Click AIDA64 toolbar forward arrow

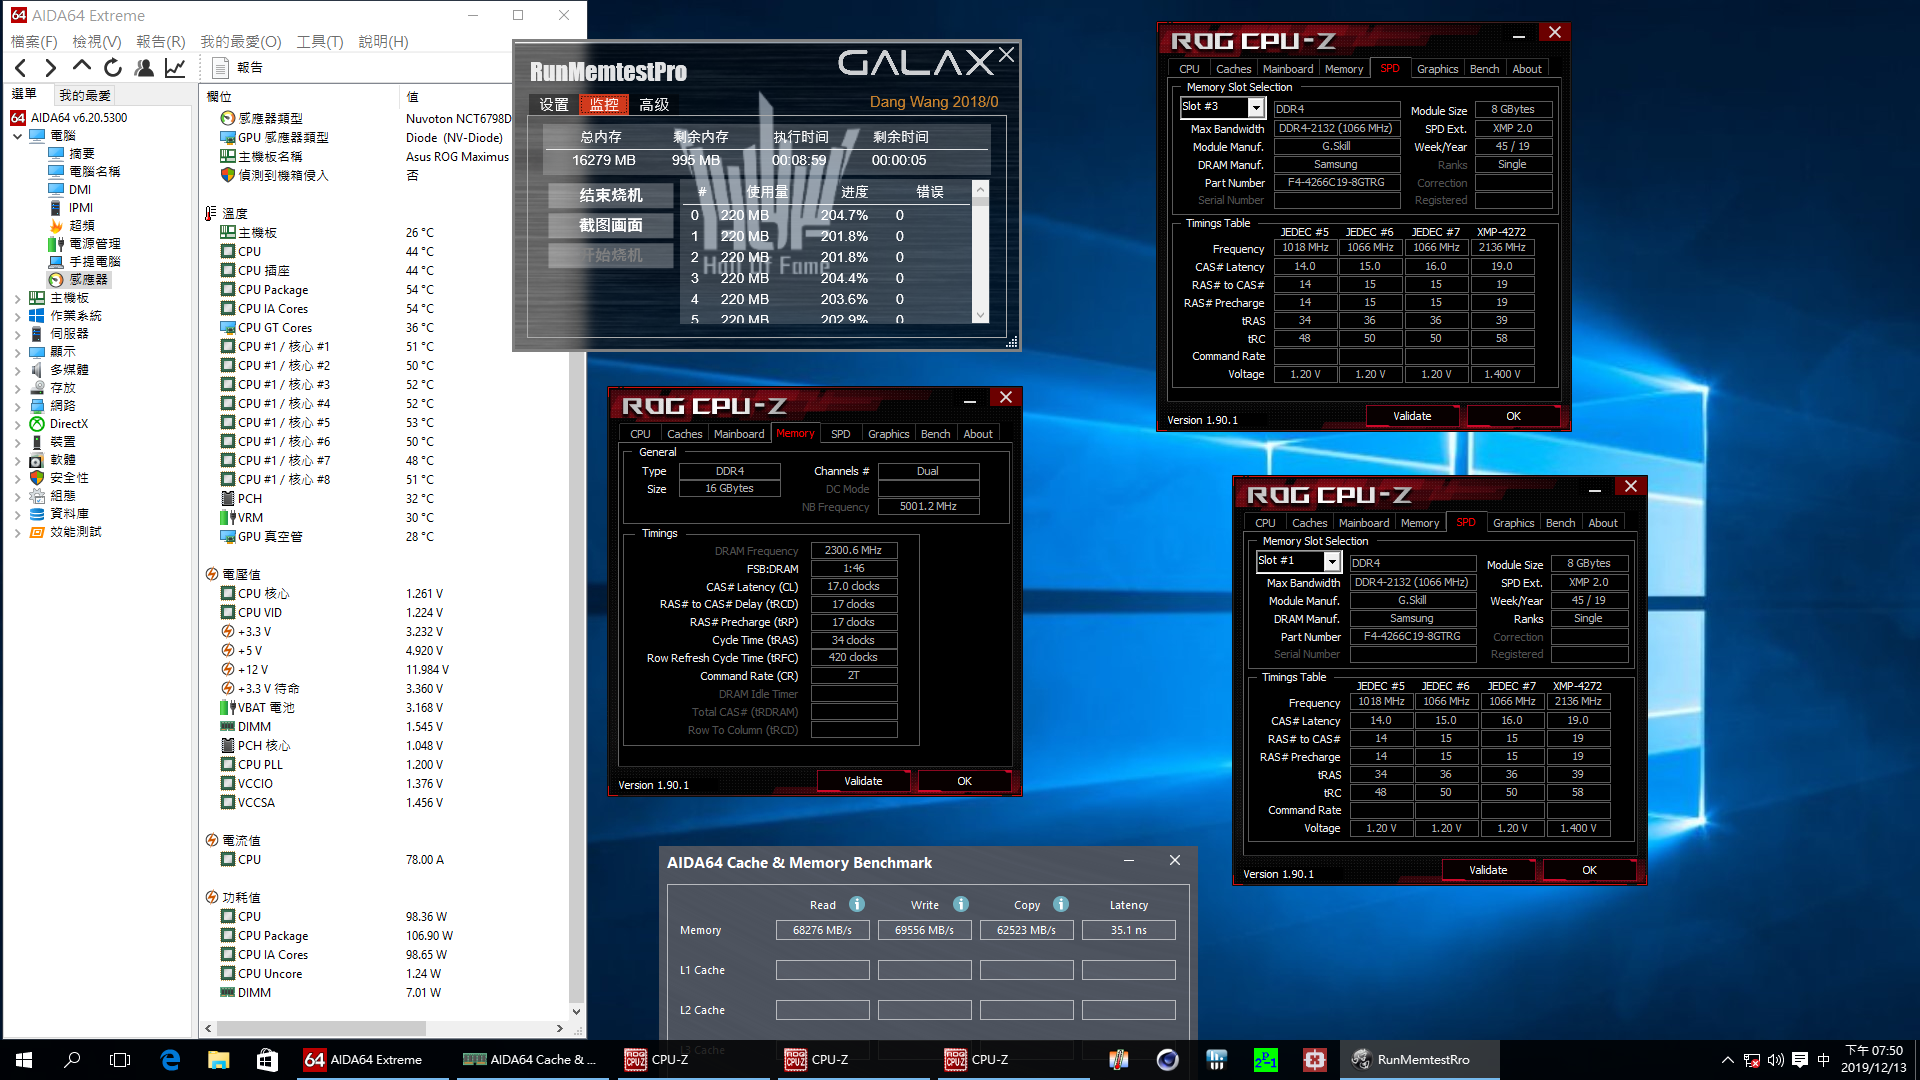(x=51, y=68)
